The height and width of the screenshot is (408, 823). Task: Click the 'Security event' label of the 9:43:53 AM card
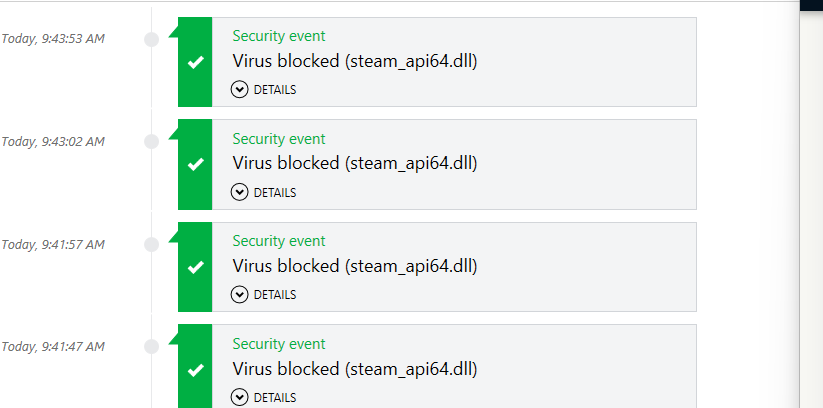[x=279, y=36]
